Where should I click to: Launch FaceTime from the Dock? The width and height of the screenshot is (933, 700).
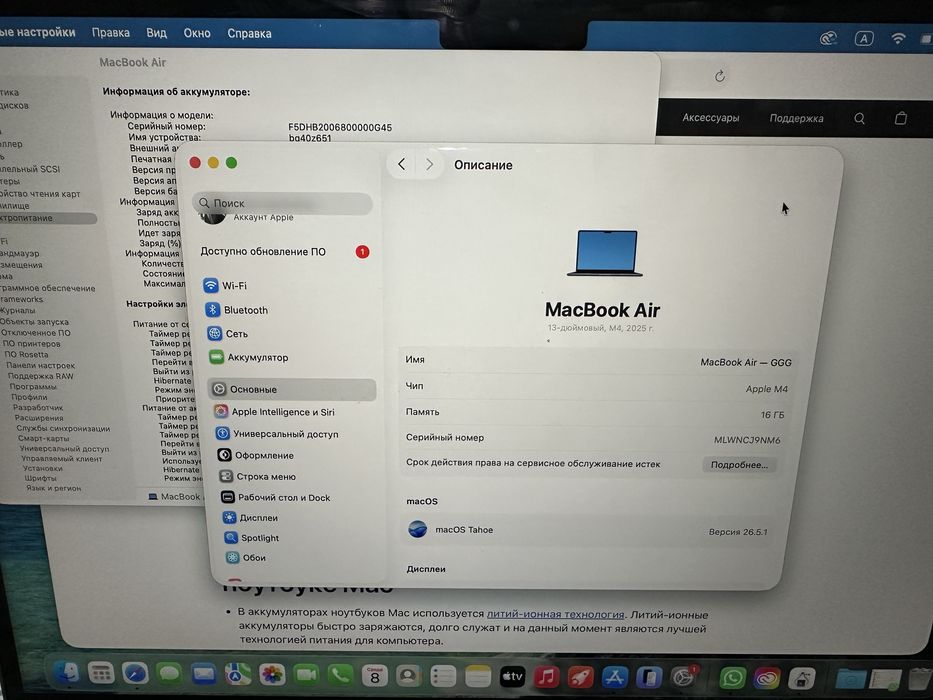[x=306, y=675]
